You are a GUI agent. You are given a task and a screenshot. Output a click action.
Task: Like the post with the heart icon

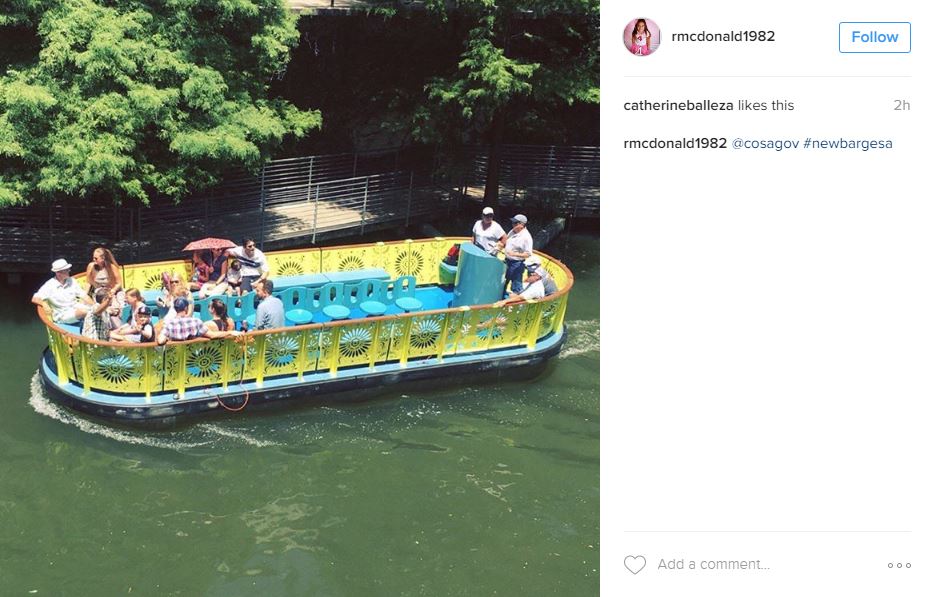pos(634,564)
